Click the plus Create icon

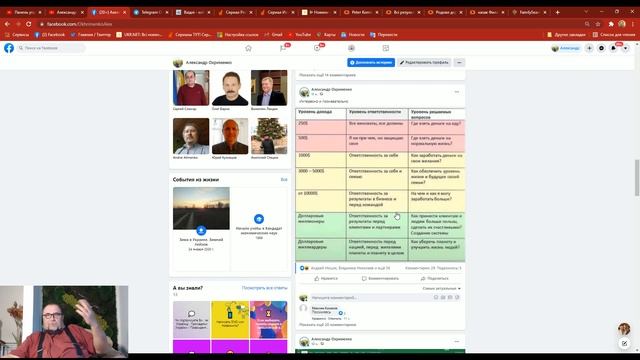point(589,48)
